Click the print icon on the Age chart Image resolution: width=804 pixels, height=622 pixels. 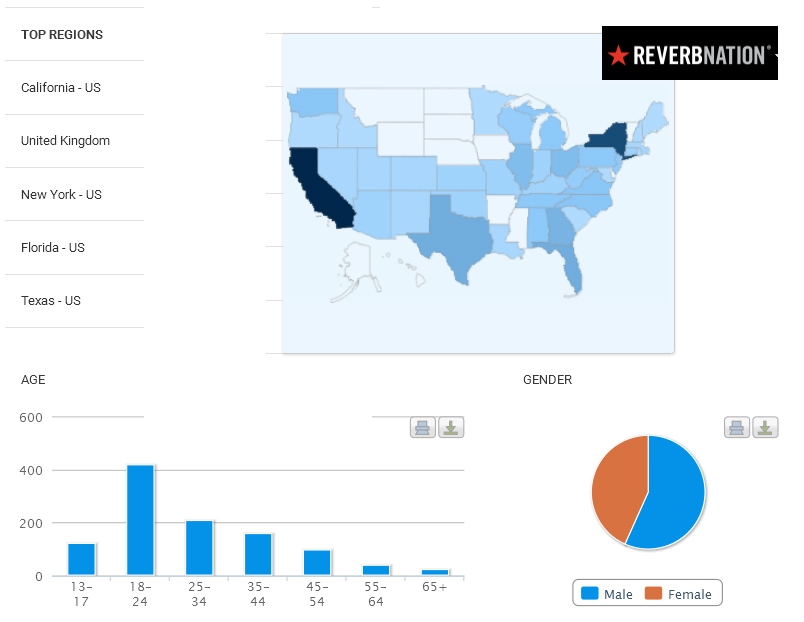(x=422, y=428)
